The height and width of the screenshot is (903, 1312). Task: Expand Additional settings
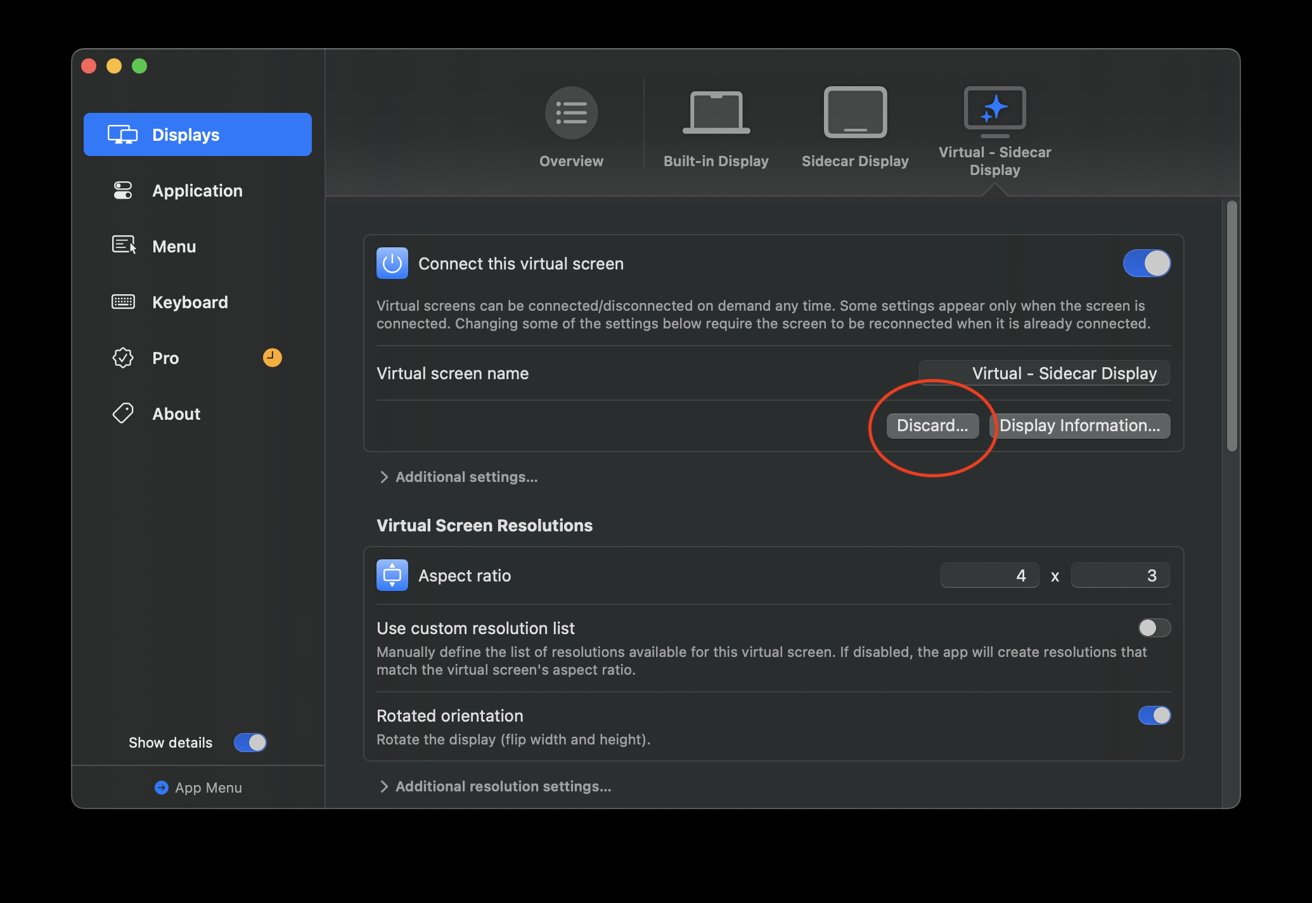tap(458, 477)
